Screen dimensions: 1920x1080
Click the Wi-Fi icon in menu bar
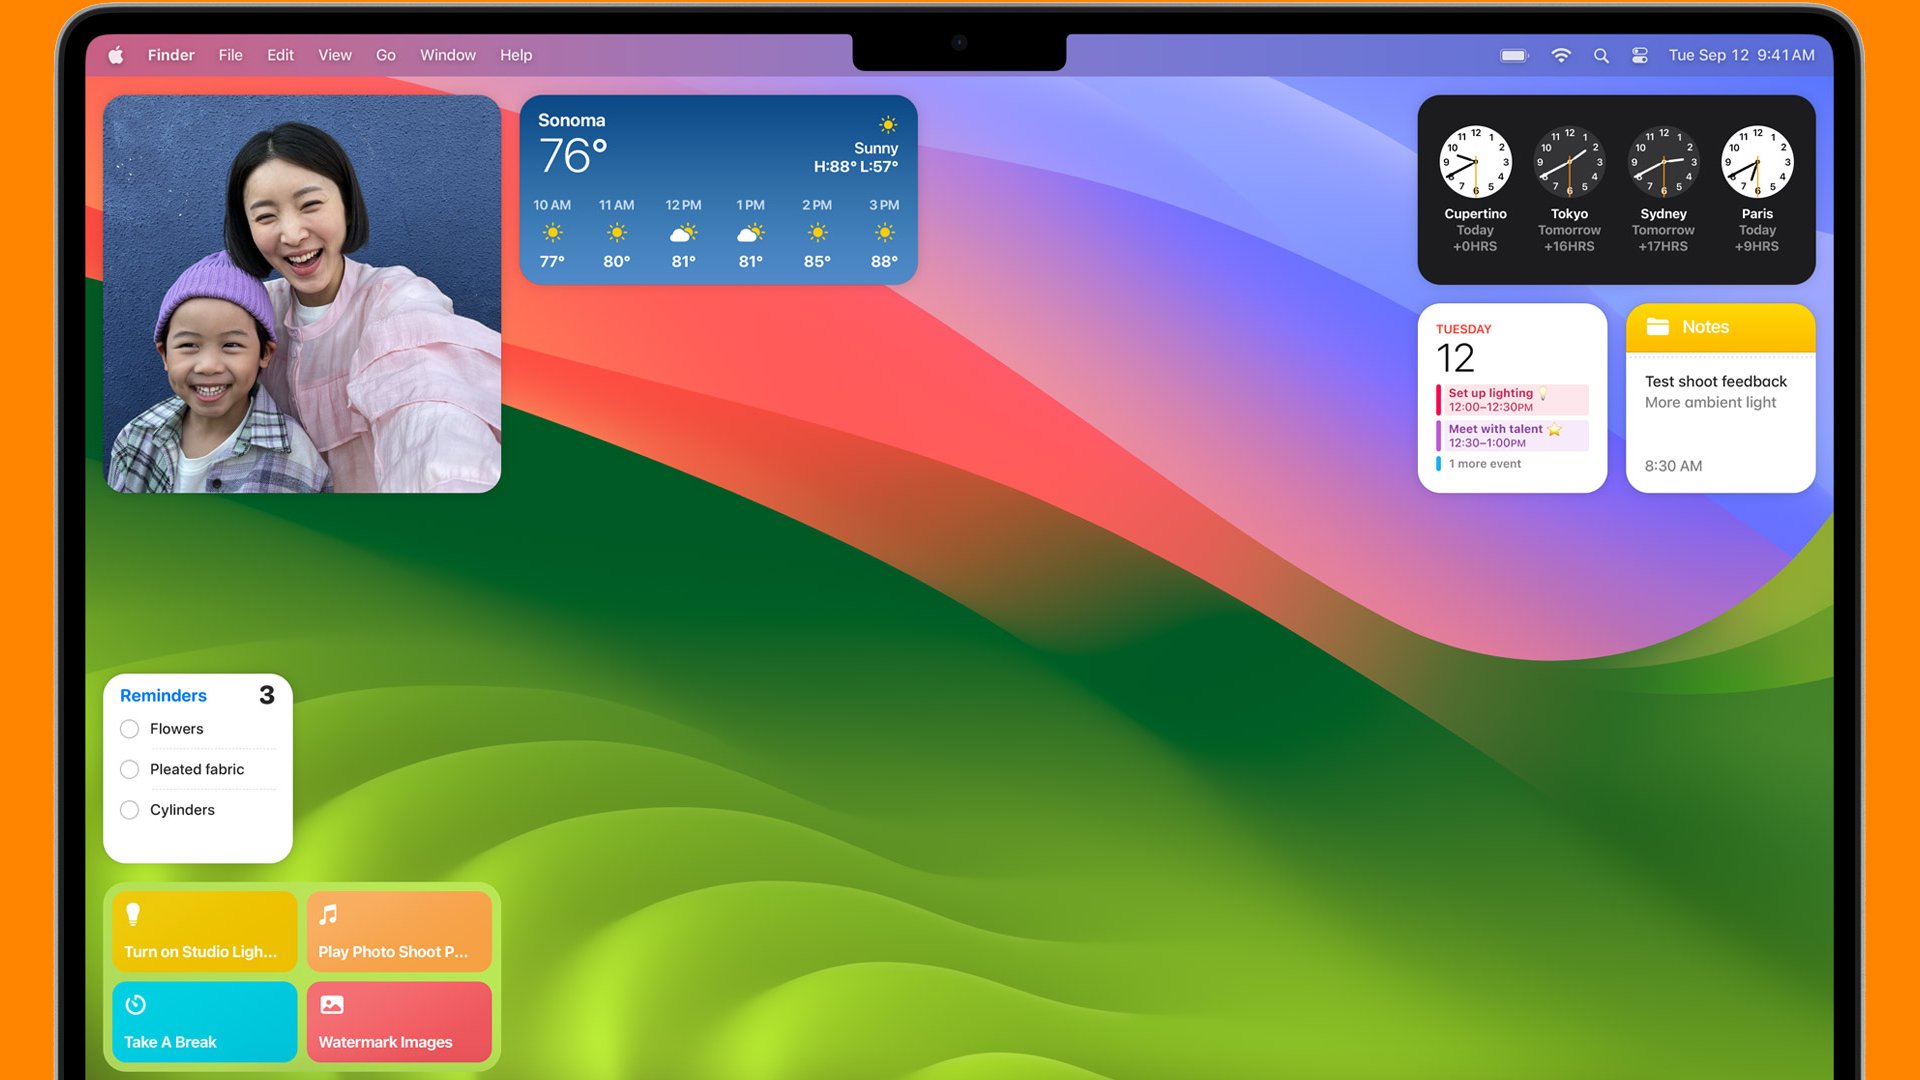pos(1559,54)
